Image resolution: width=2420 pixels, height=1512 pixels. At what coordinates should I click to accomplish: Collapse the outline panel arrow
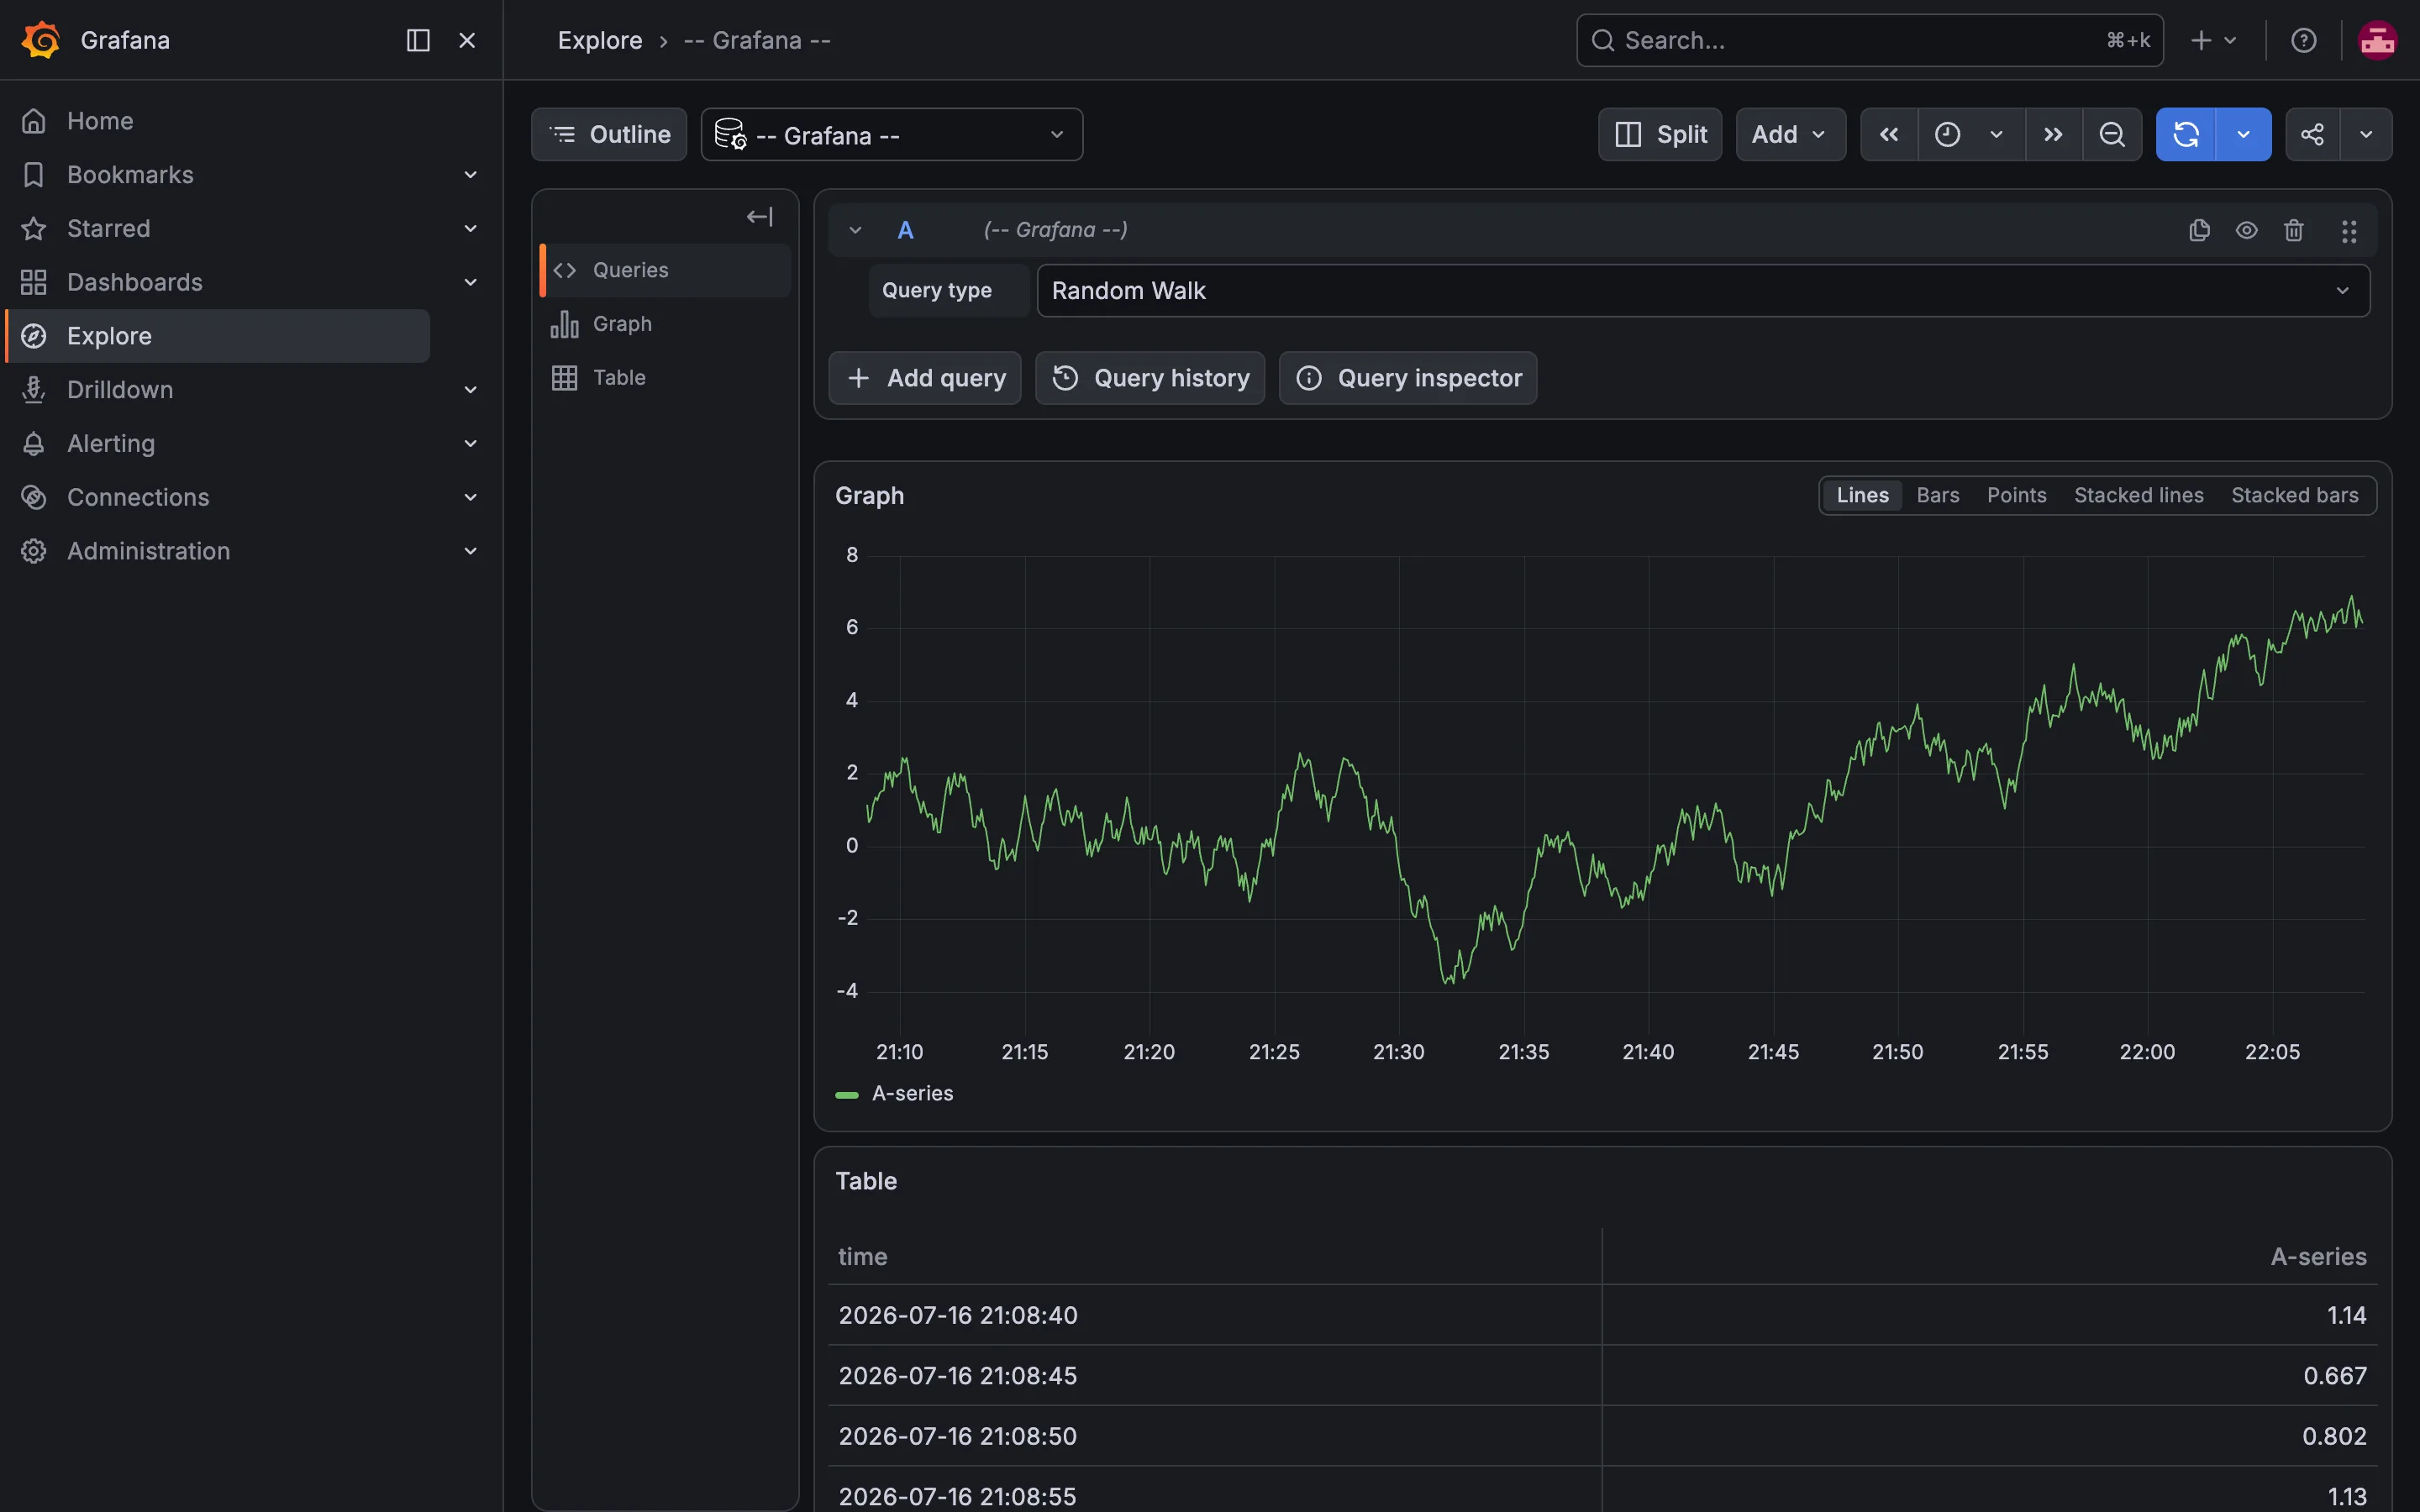click(x=760, y=217)
